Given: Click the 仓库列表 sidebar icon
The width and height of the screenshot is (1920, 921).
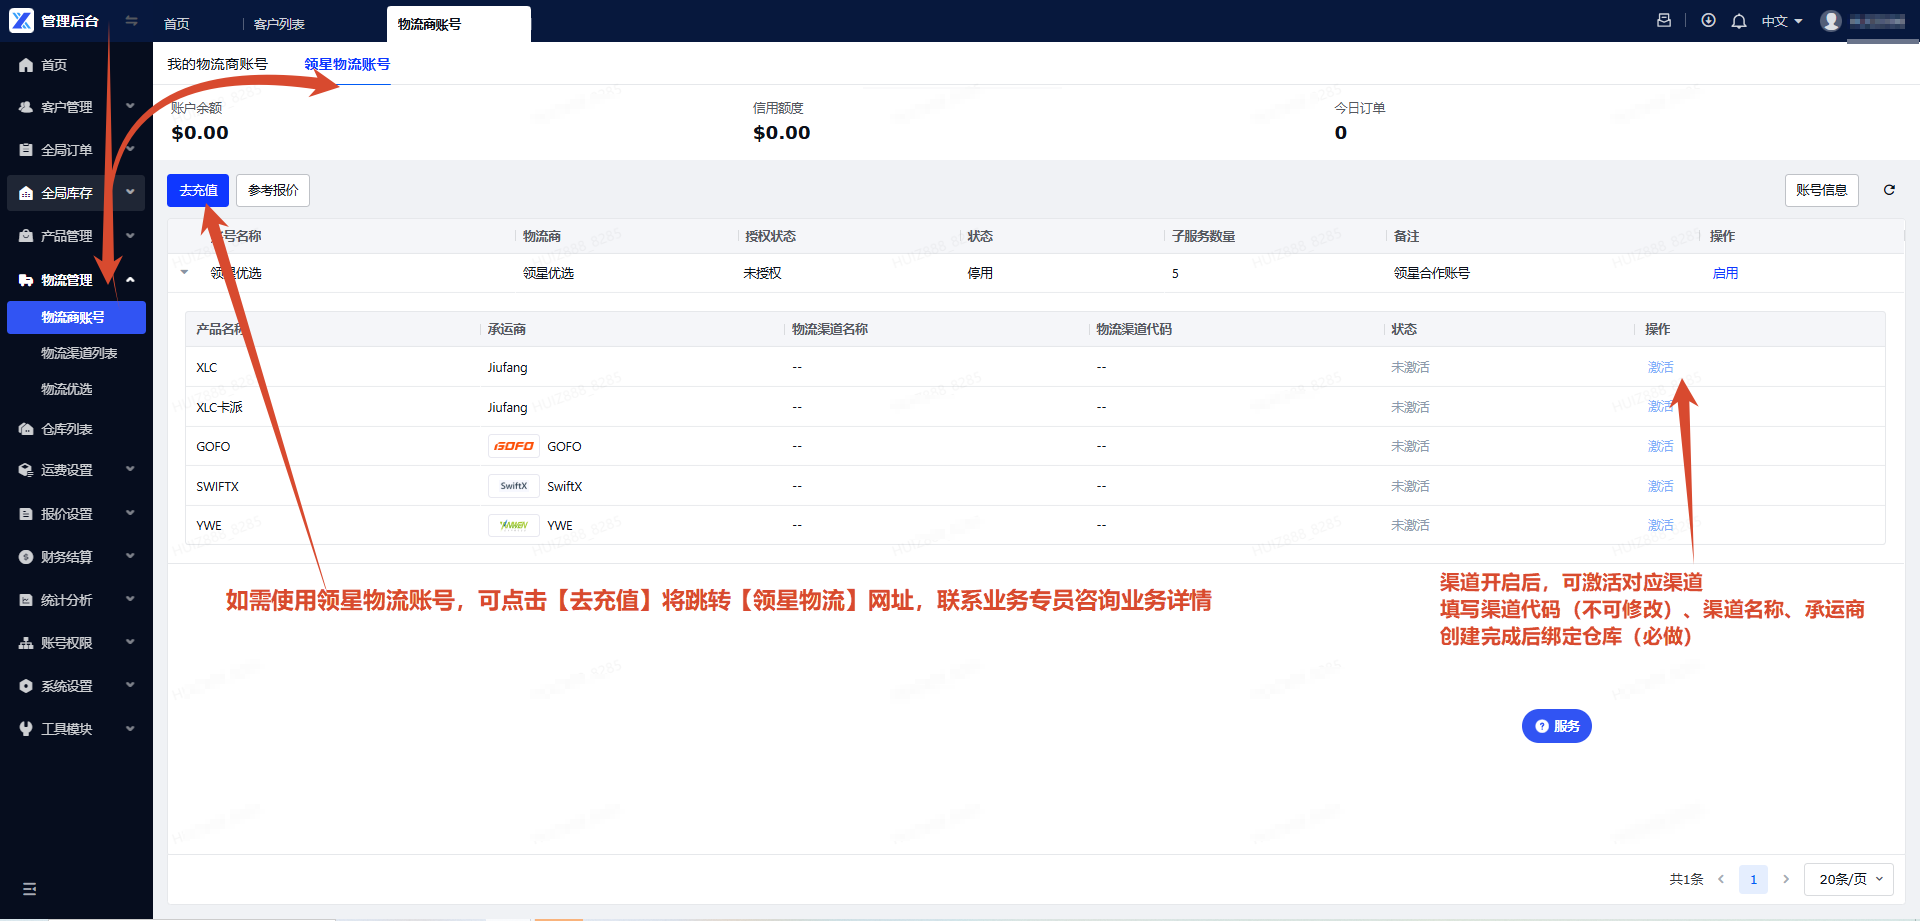Looking at the screenshot, I should pos(26,429).
